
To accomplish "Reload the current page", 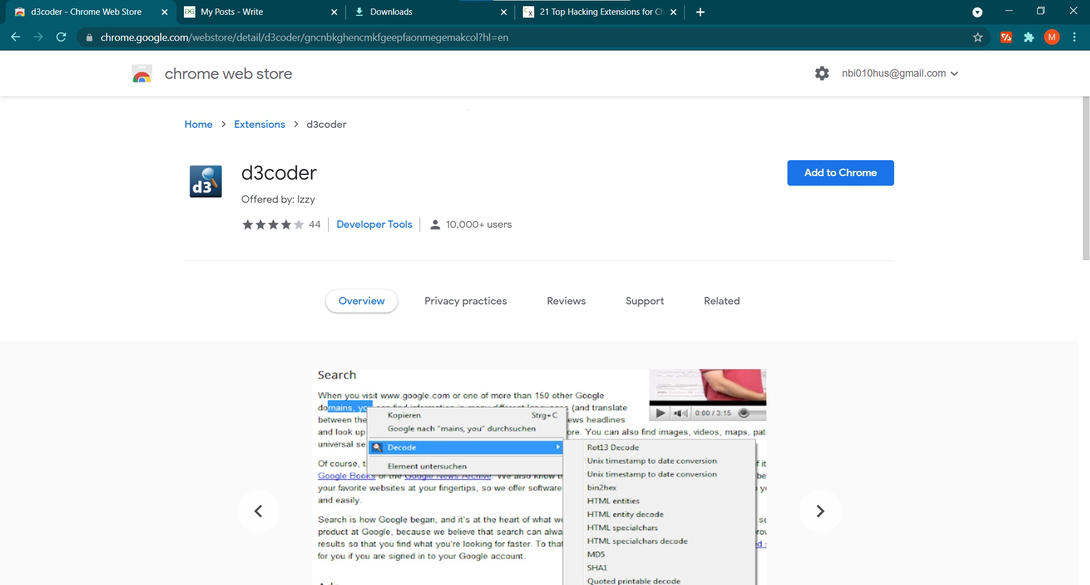I will tap(61, 37).
